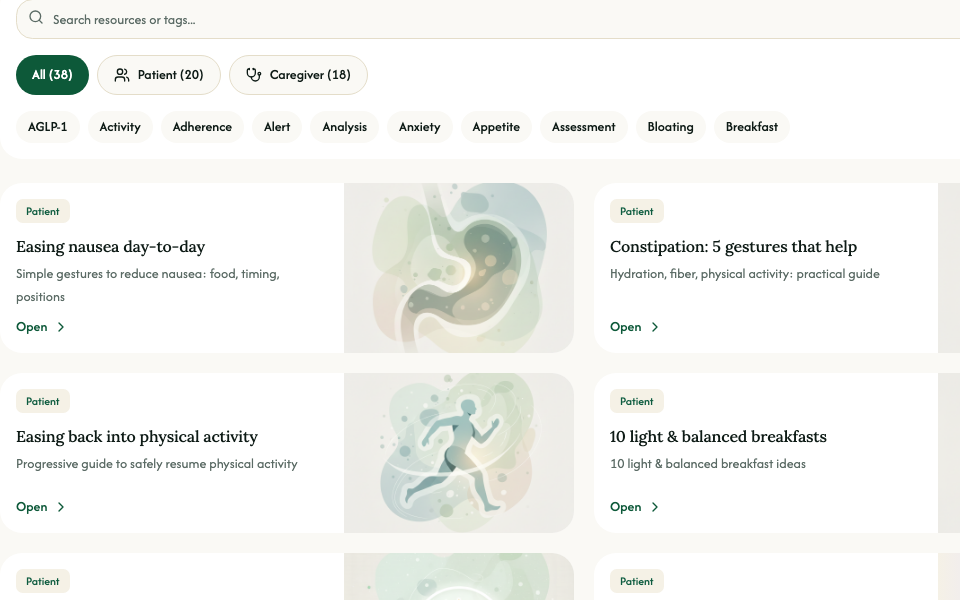The image size is (960, 600).
Task: Open the Easing nausea day-to-day resource
Action: pyautogui.click(x=110, y=247)
